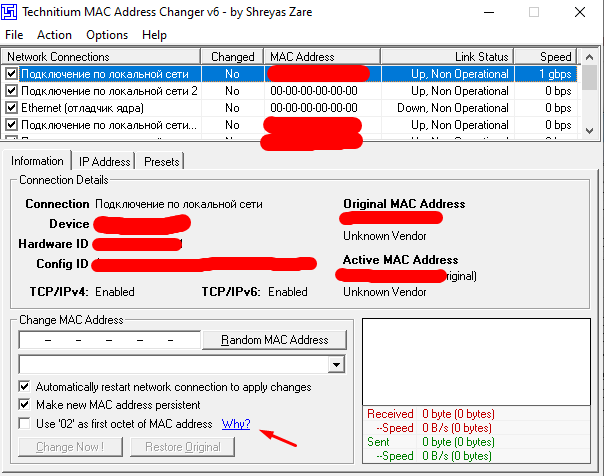Close the MAC Address Changer window
604x476 pixels.
(580, 12)
